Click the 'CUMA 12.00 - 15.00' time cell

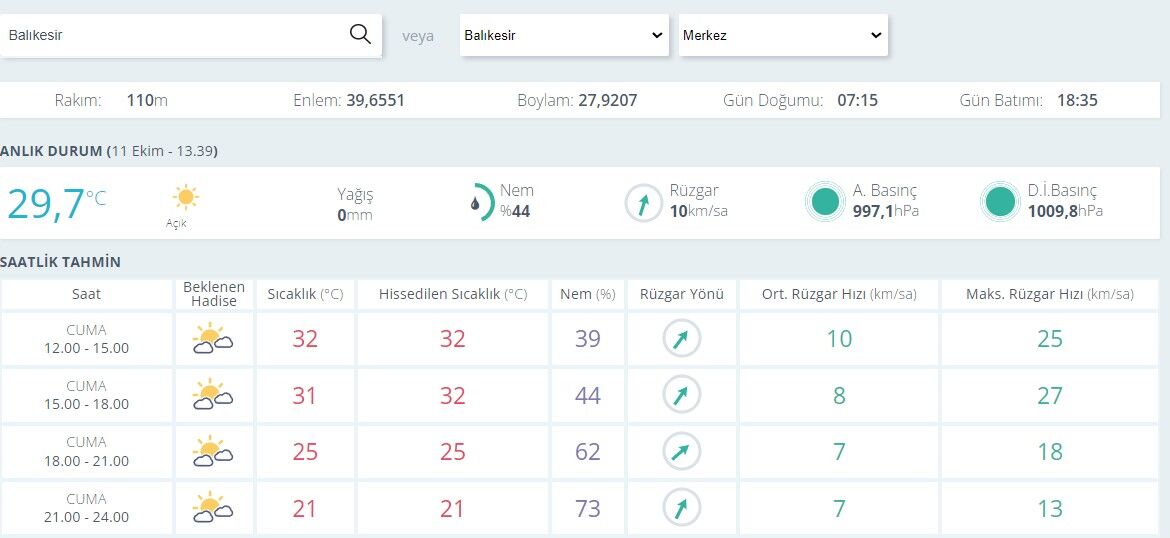87,339
